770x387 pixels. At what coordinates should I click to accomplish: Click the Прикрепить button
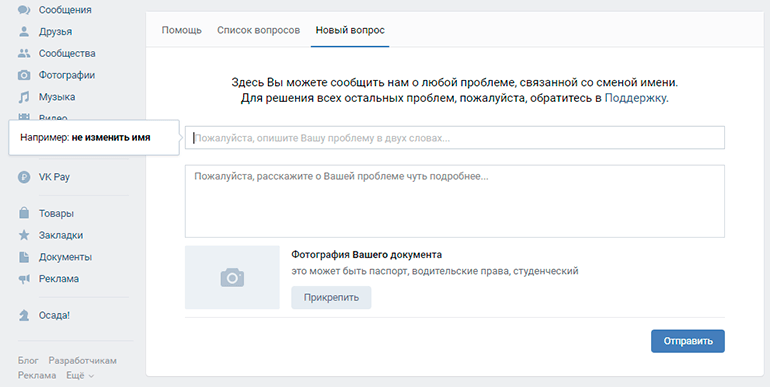tap(331, 298)
